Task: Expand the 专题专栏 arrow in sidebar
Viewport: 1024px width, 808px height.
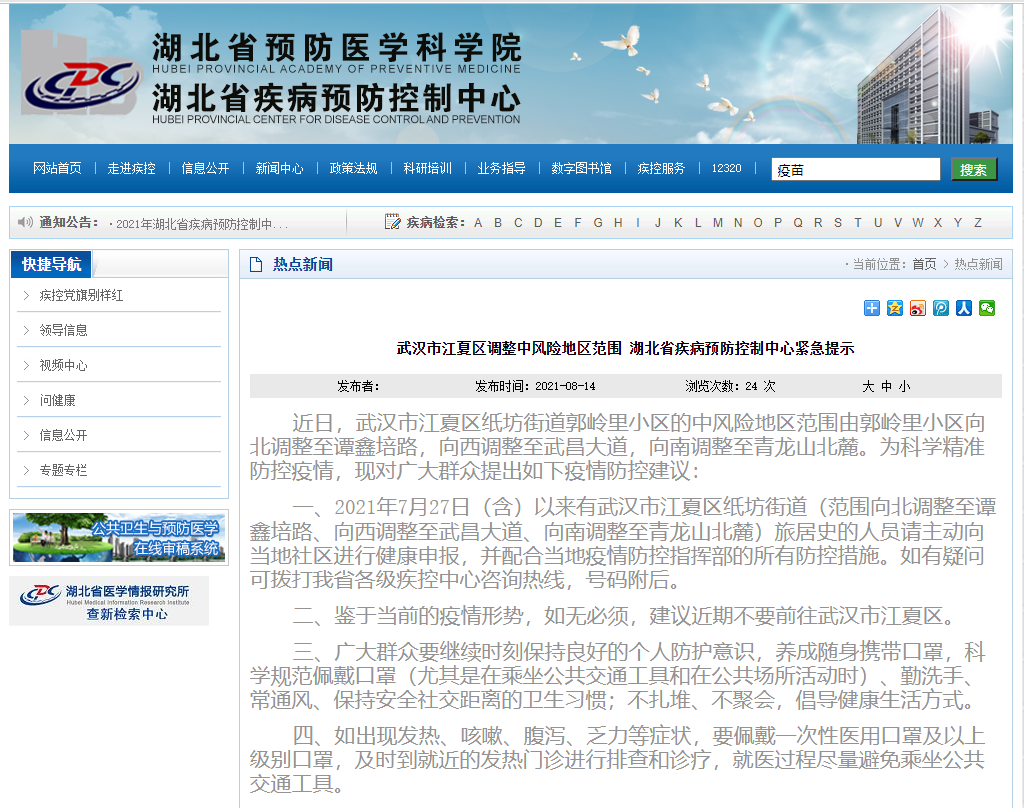Action: [x=26, y=470]
